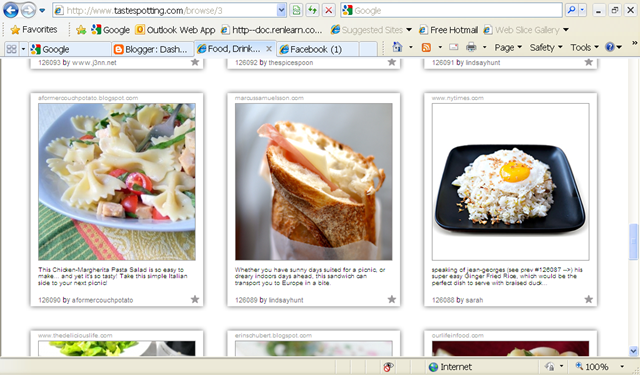Viewport: 640px width, 375px height.
Task: Star the post 126093 by www.j3nn.net
Action: click(195, 62)
